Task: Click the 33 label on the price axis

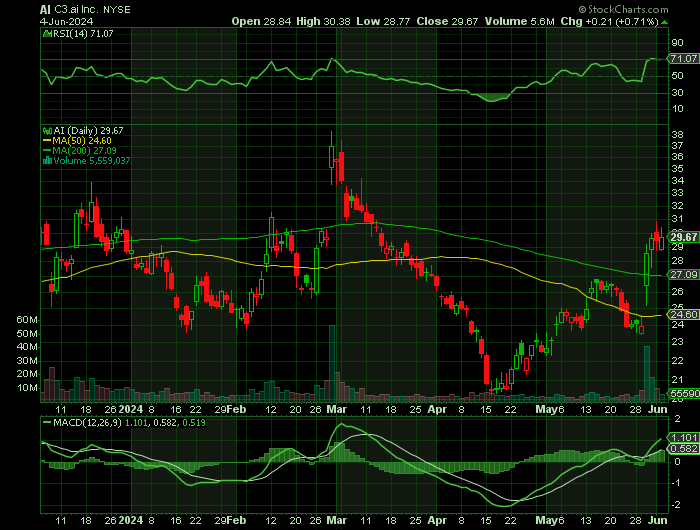Action: (x=677, y=192)
